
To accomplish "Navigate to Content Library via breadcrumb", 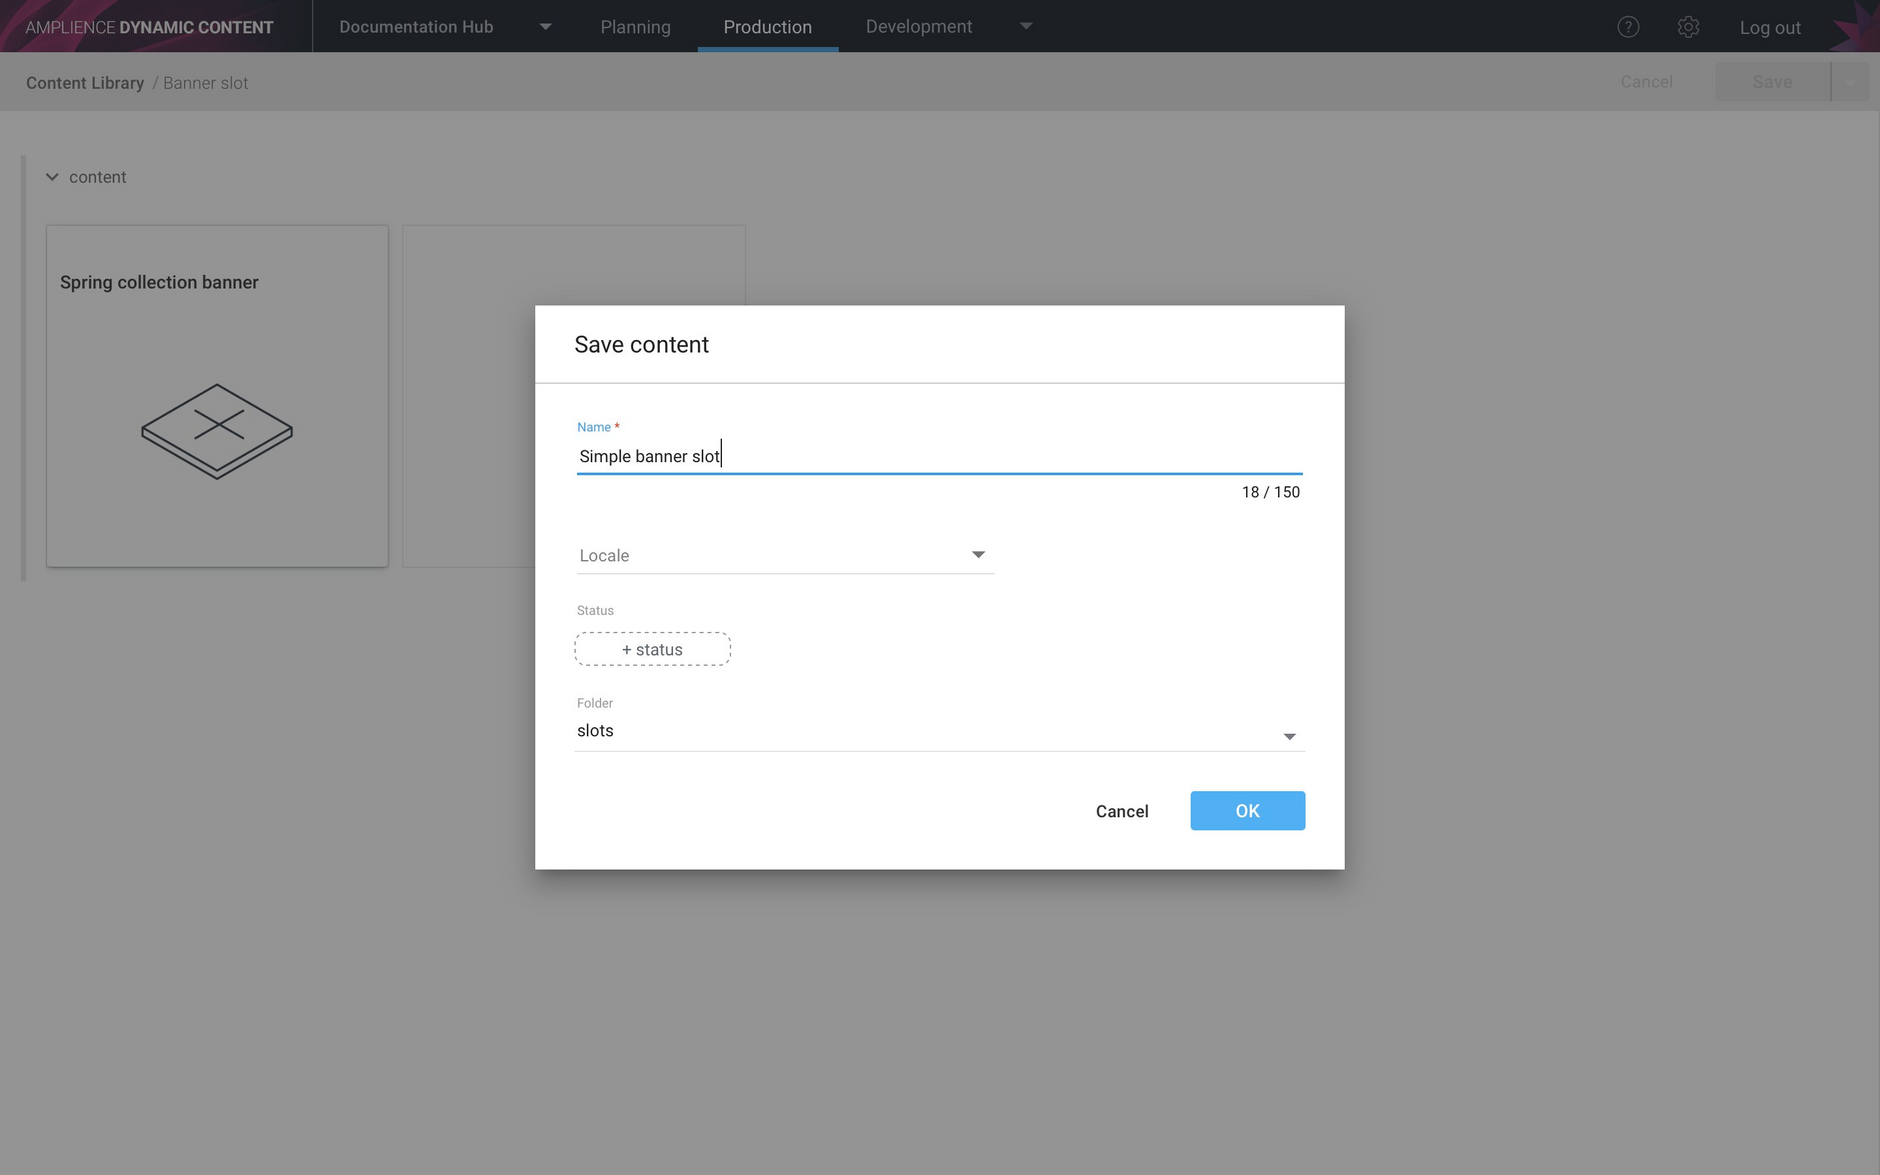I will [85, 82].
